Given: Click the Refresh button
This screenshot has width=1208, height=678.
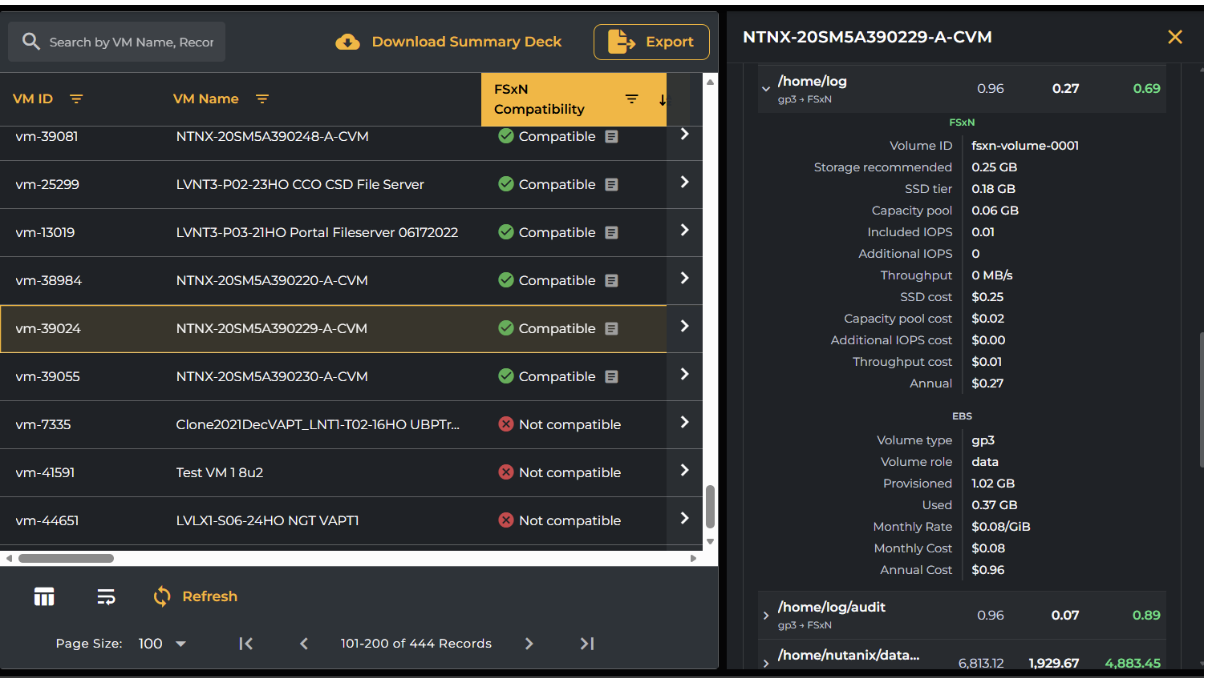Looking at the screenshot, I should tap(195, 597).
